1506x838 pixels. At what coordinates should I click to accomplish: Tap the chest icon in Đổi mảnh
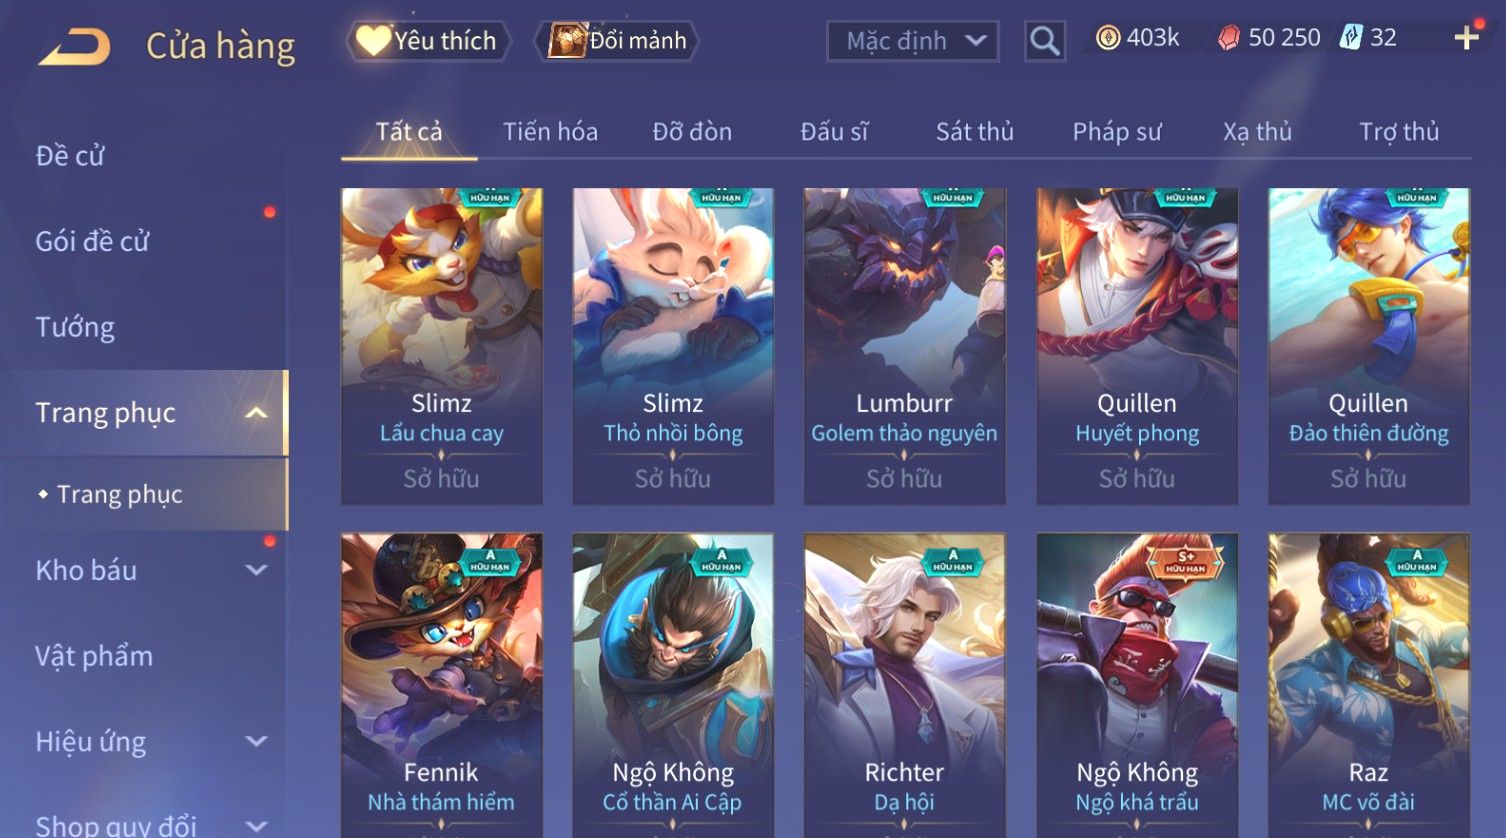click(566, 40)
